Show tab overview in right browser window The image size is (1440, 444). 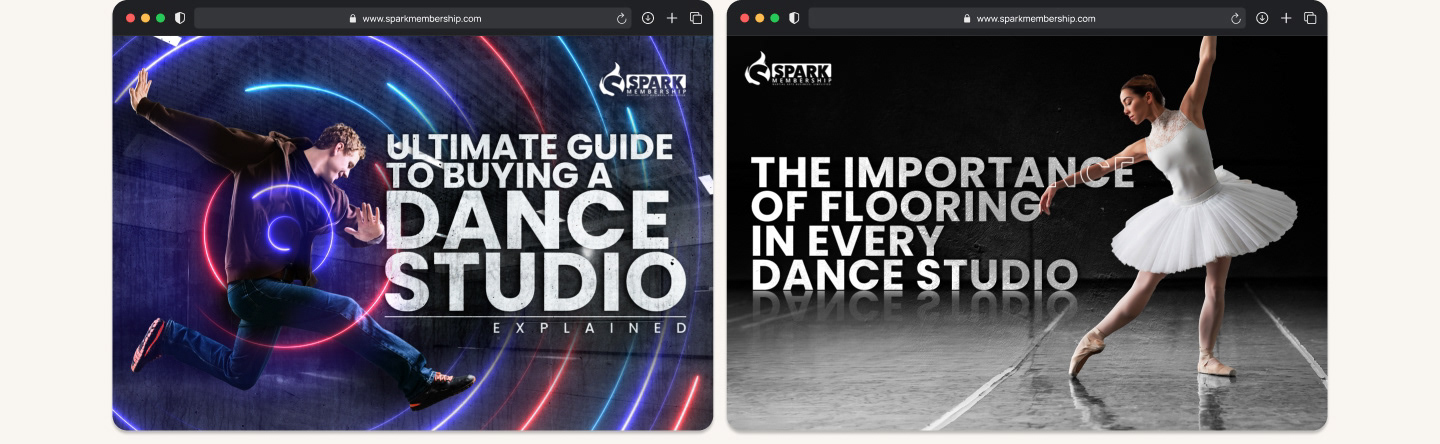pyautogui.click(x=1310, y=18)
